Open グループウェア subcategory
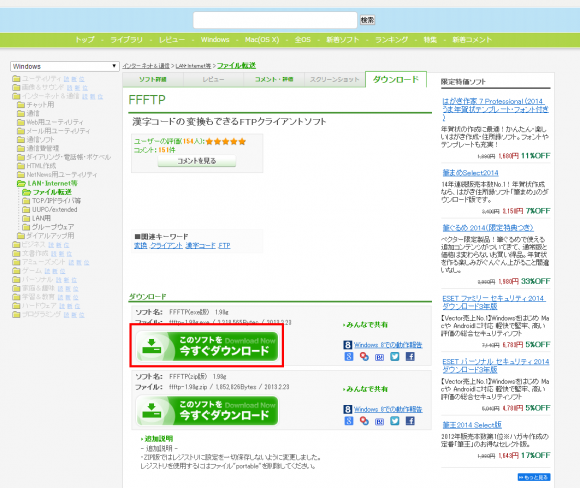 [x=53, y=227]
